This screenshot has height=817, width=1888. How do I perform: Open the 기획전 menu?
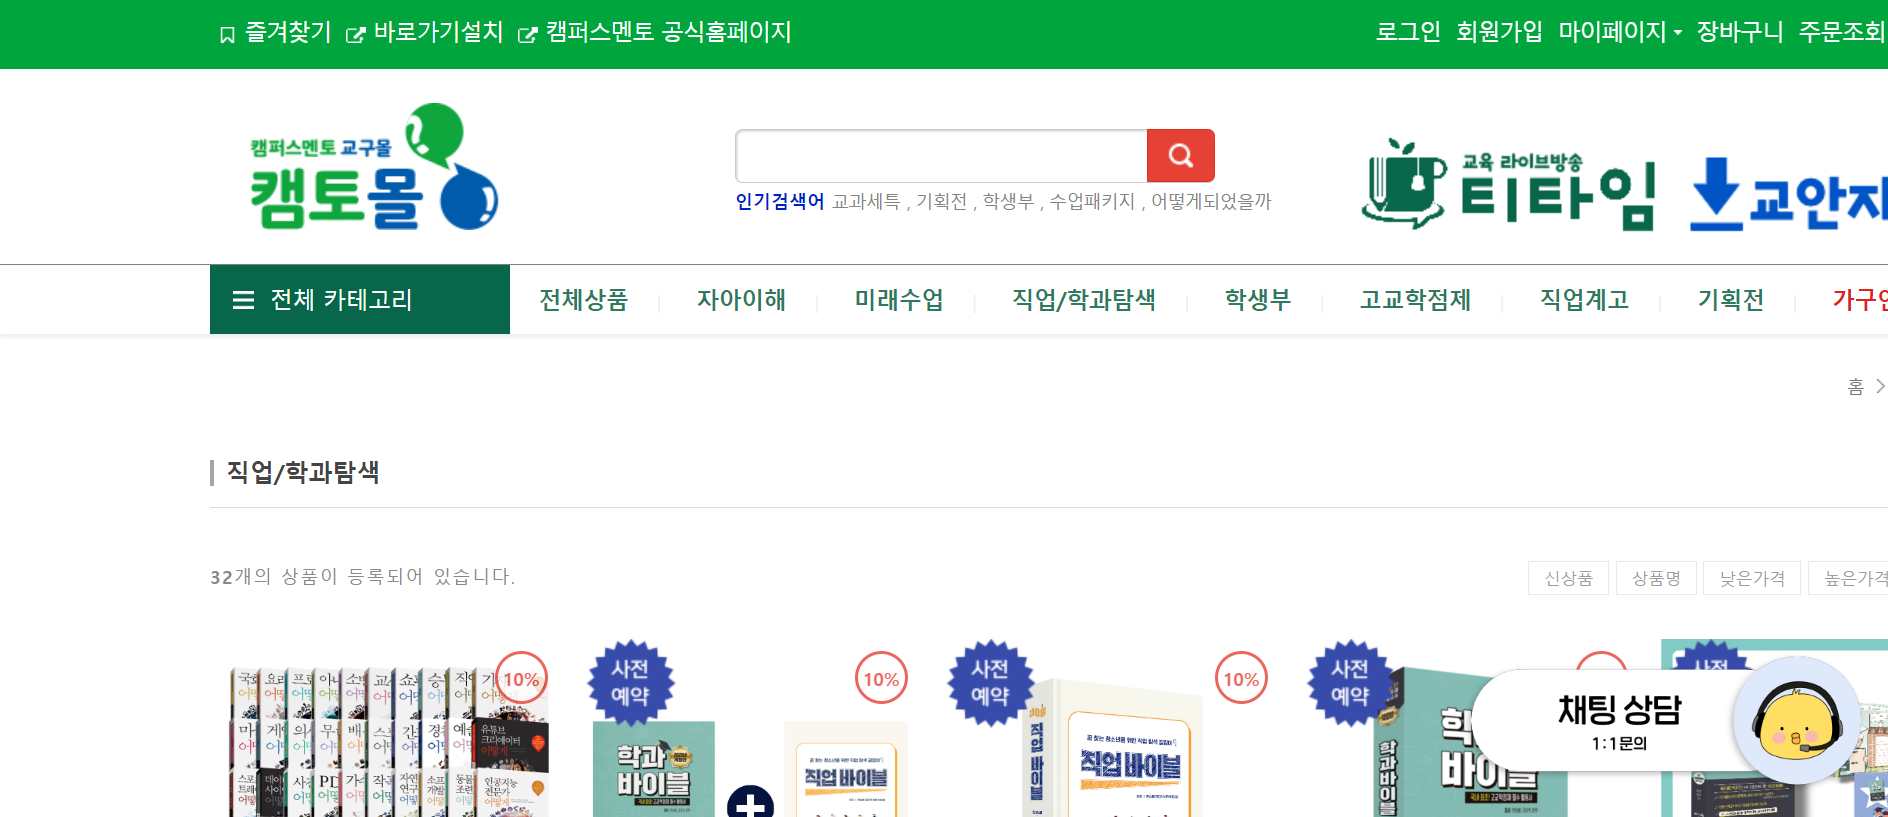1731,299
